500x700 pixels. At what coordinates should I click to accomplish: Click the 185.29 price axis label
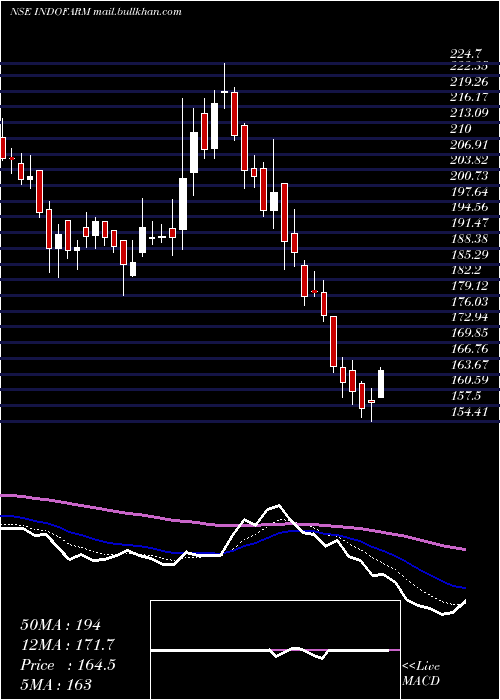(x=471, y=255)
